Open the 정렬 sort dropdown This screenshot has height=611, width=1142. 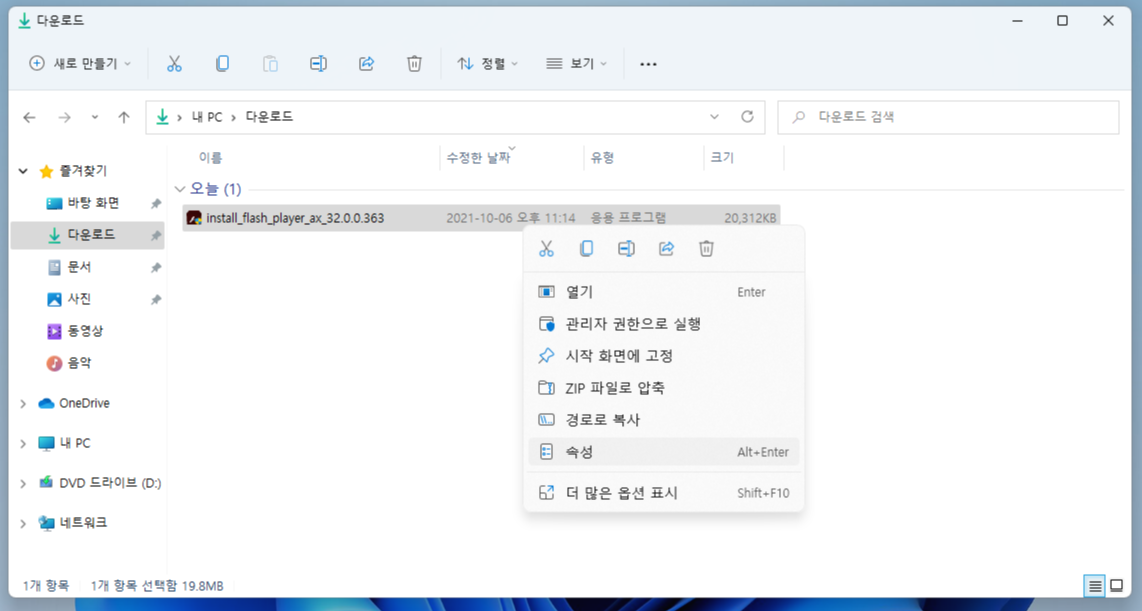coord(487,64)
